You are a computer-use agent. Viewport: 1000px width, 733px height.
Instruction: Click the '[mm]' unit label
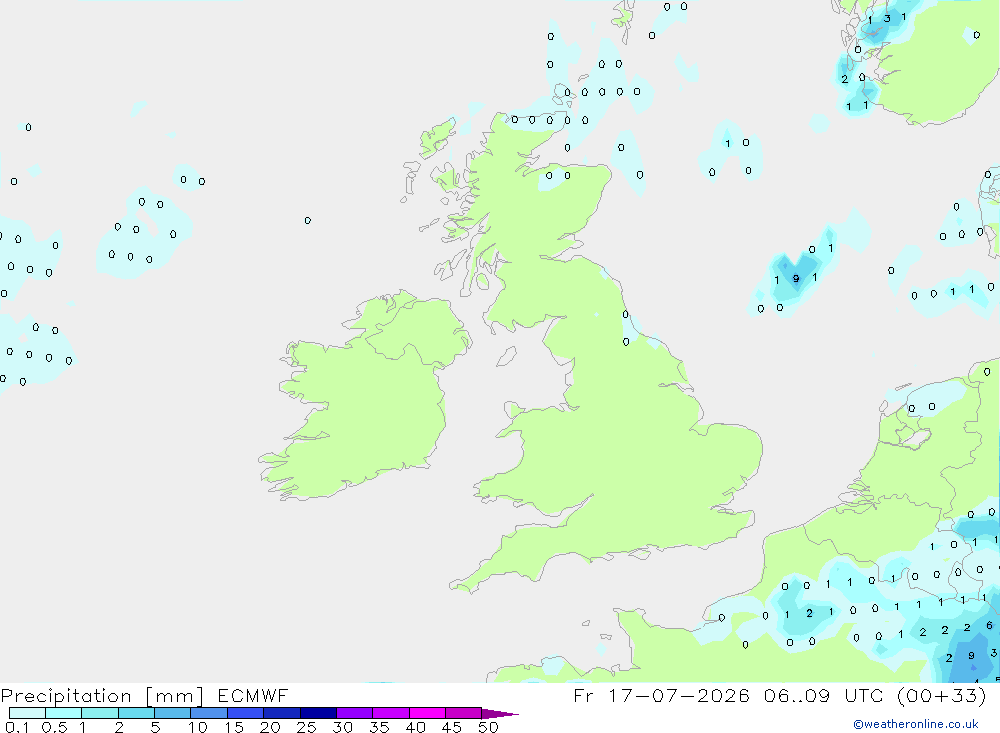[x=174, y=696]
